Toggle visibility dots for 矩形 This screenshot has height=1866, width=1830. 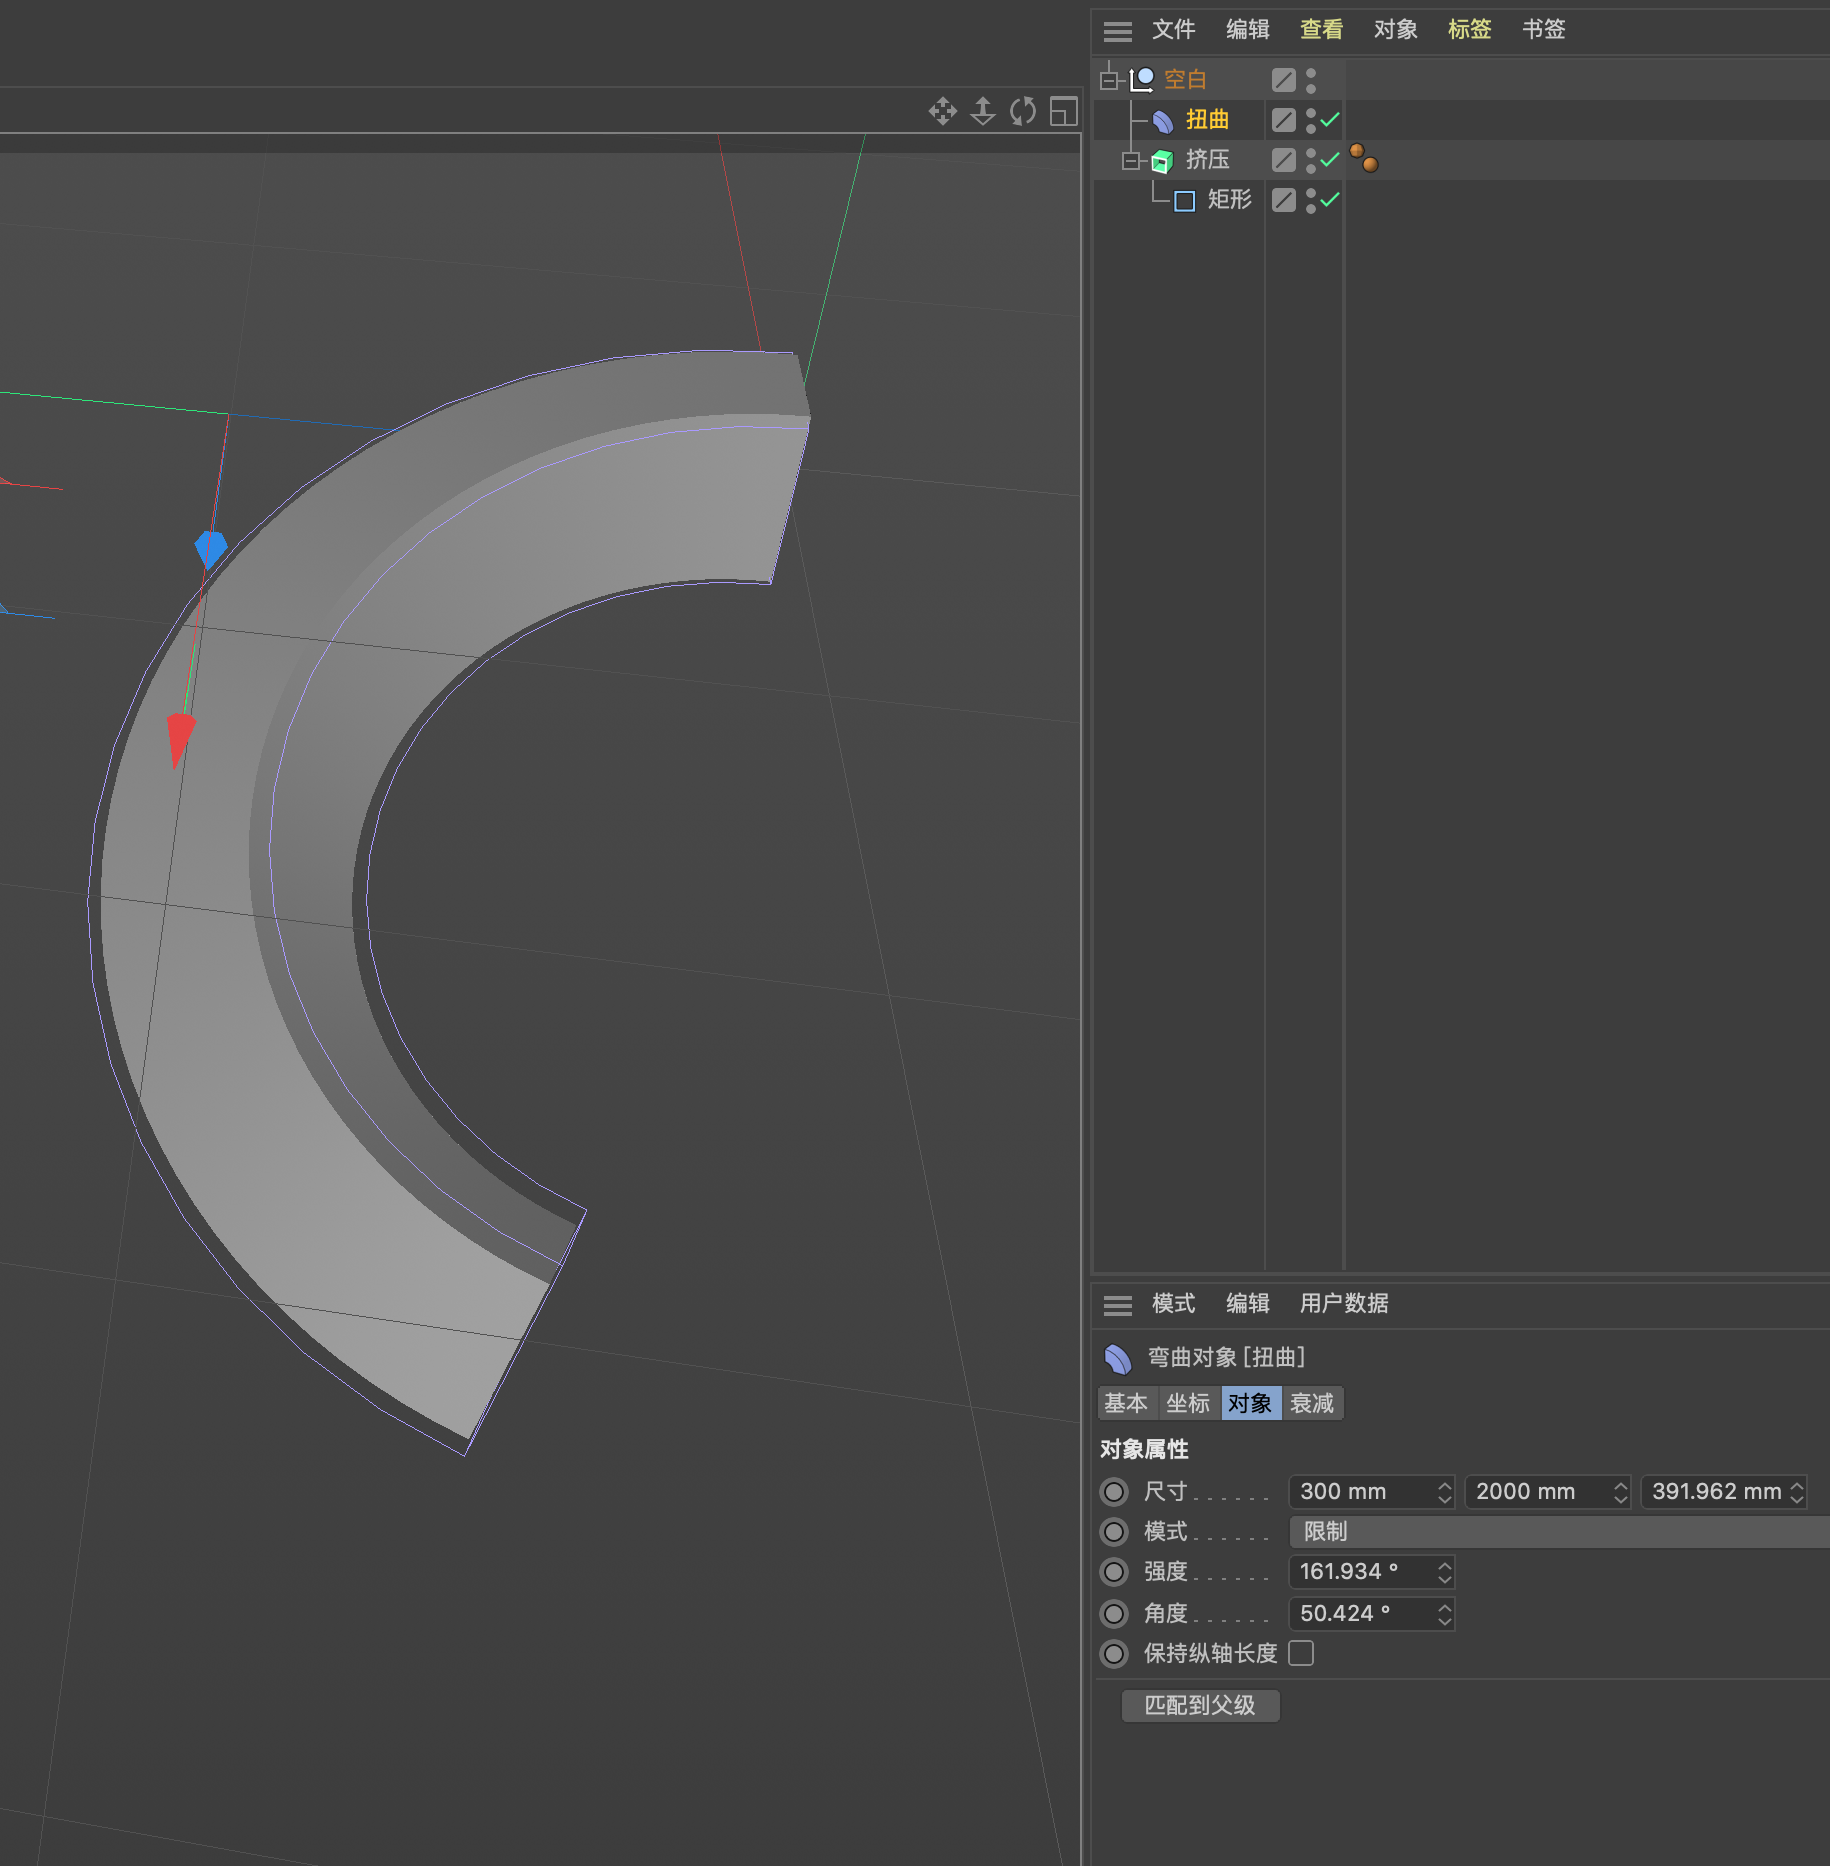click(x=1311, y=200)
